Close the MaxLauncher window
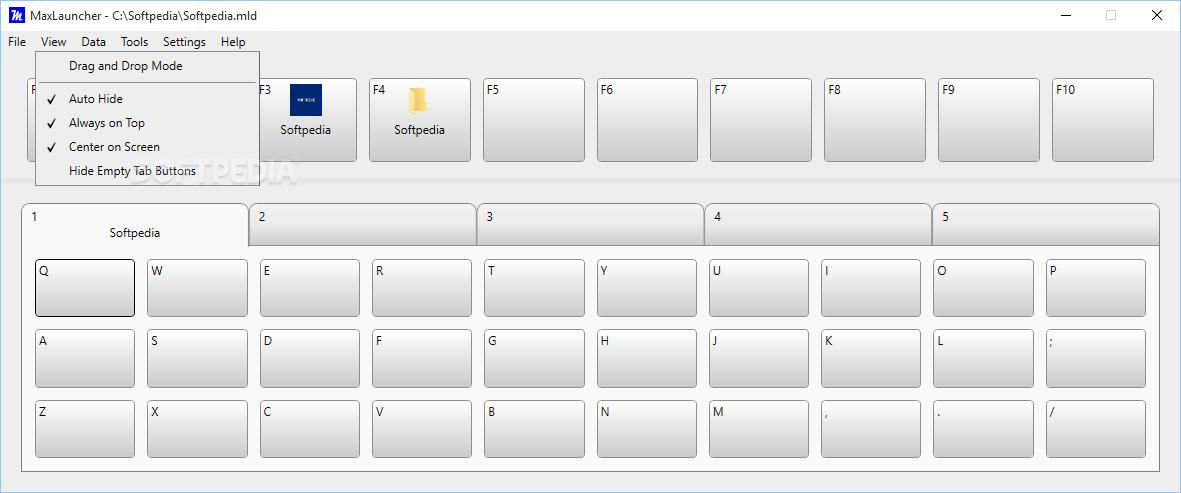Viewport: 1181px width, 493px height. coord(1157,15)
